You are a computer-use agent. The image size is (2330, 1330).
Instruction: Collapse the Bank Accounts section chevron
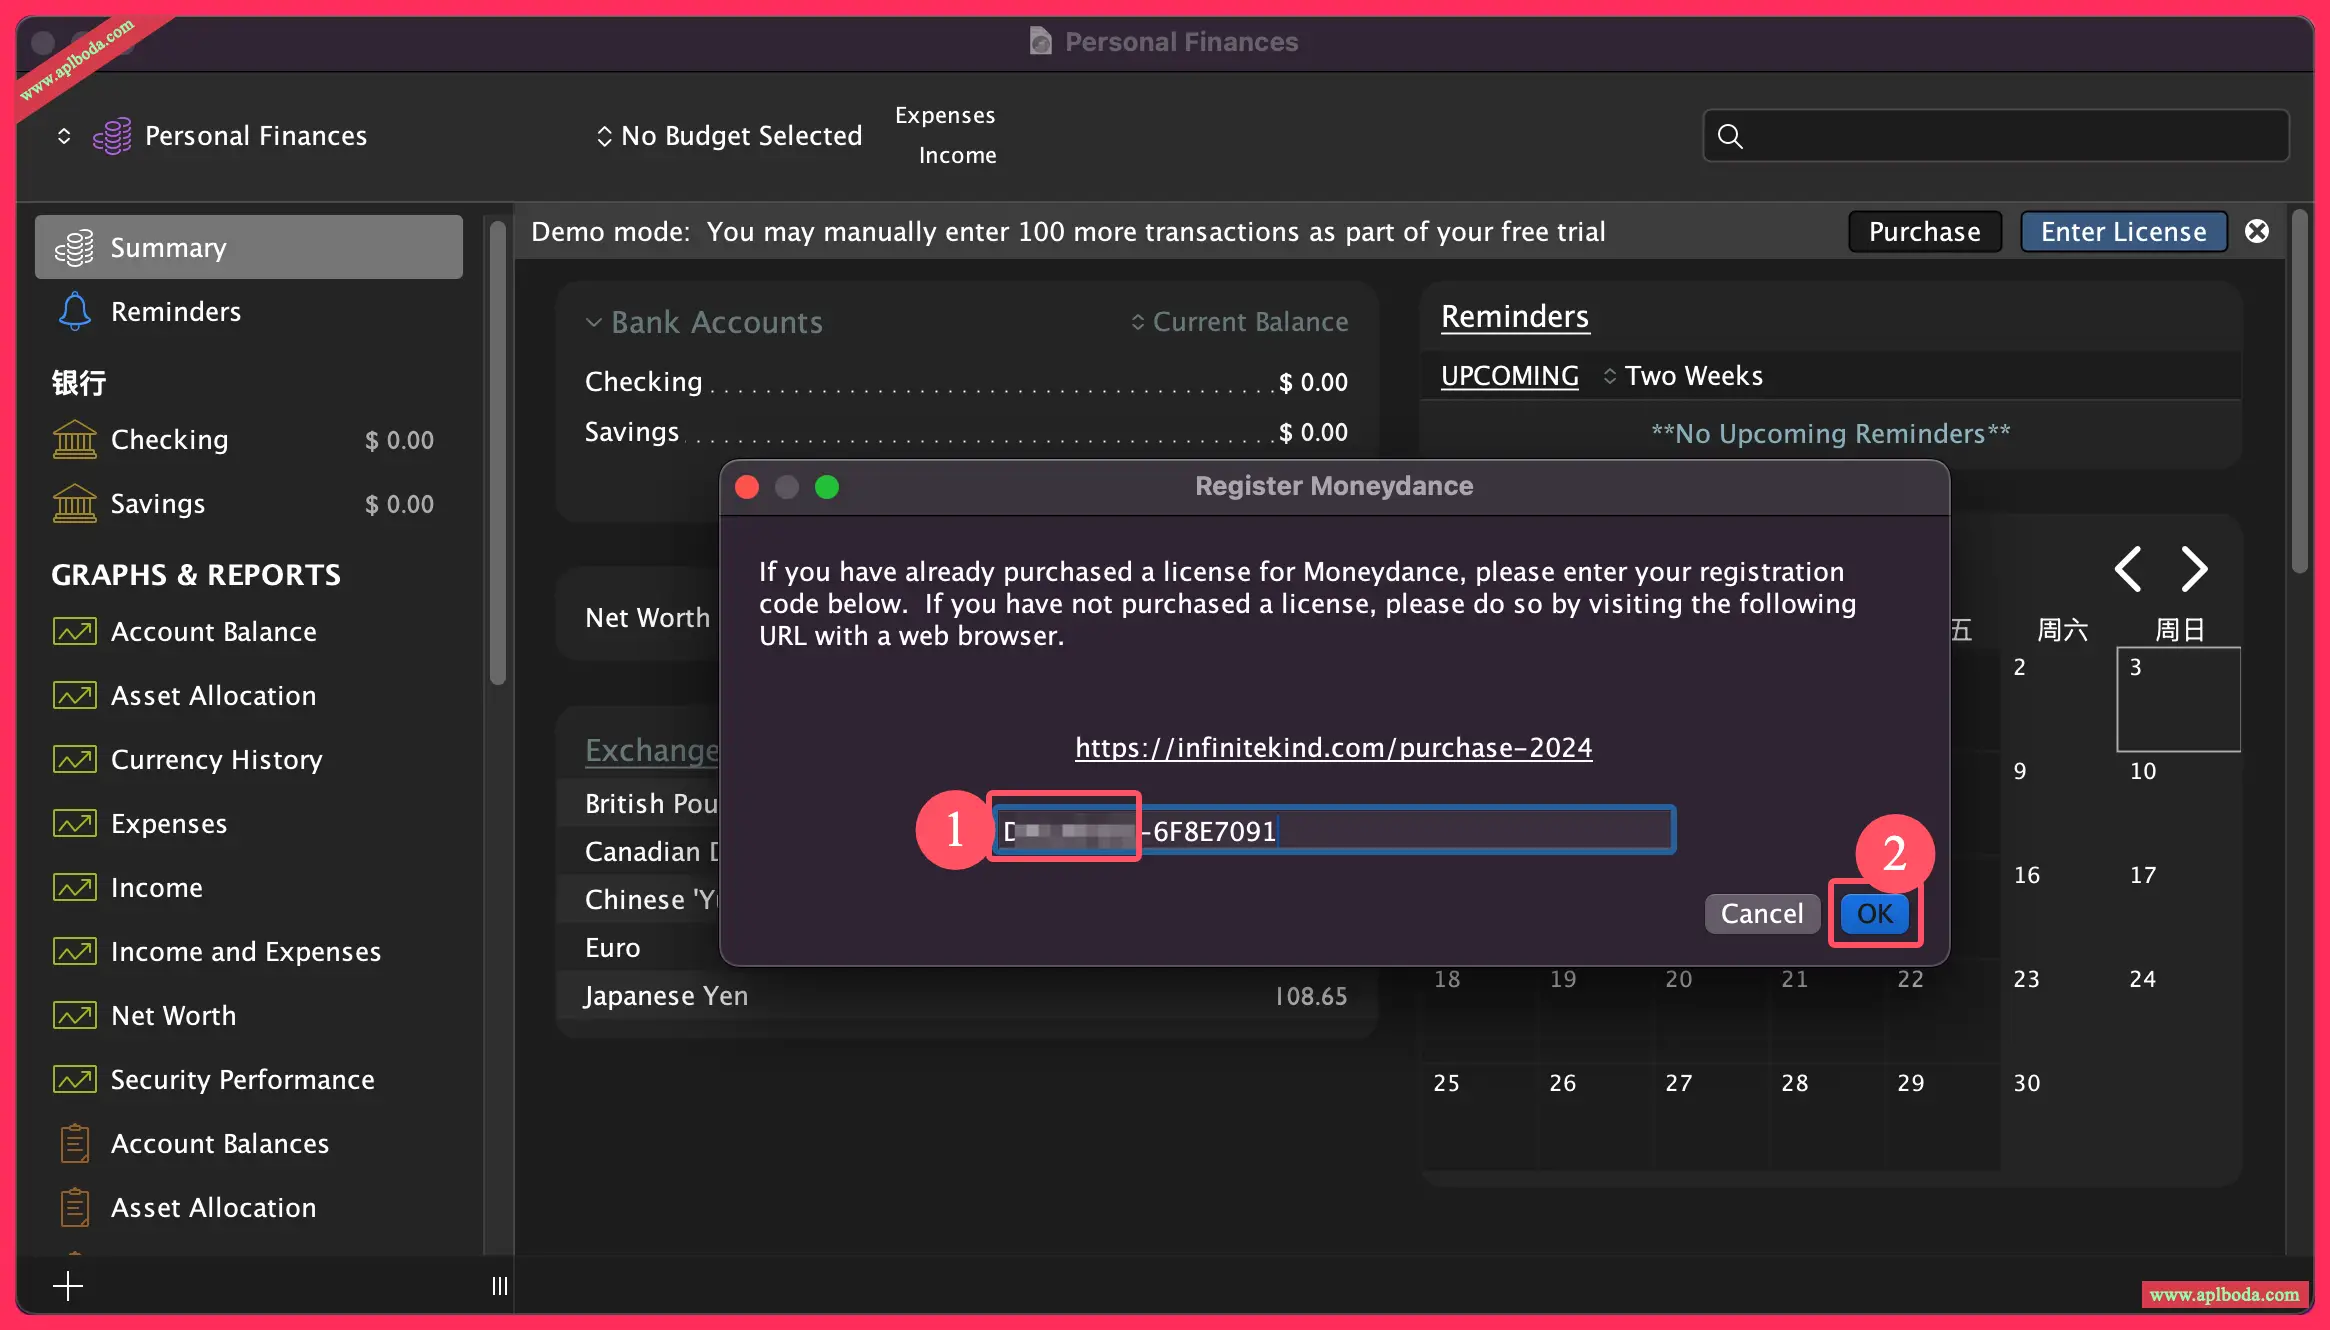[594, 322]
